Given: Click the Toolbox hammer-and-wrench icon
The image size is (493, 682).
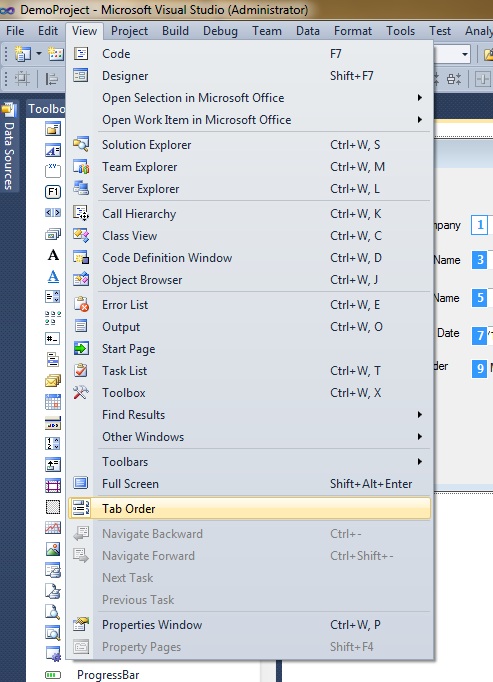Looking at the screenshot, I should pyautogui.click(x=81, y=393).
